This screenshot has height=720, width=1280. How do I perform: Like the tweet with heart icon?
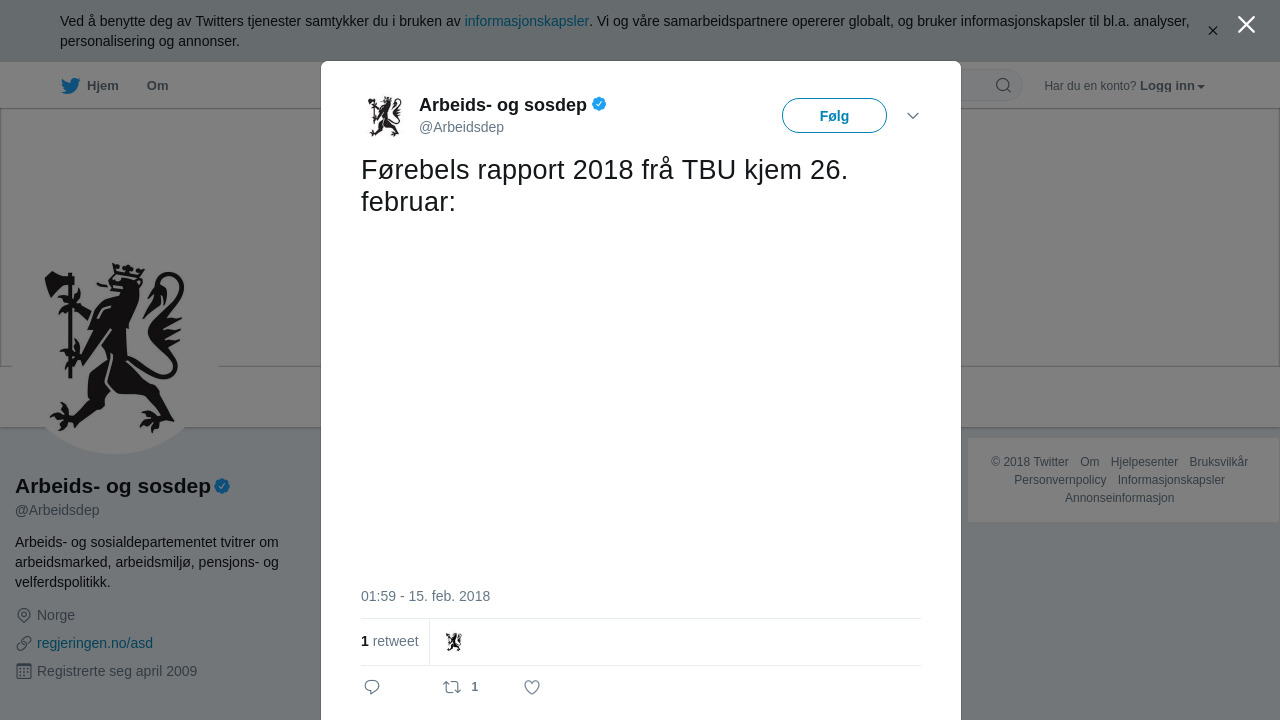[532, 687]
